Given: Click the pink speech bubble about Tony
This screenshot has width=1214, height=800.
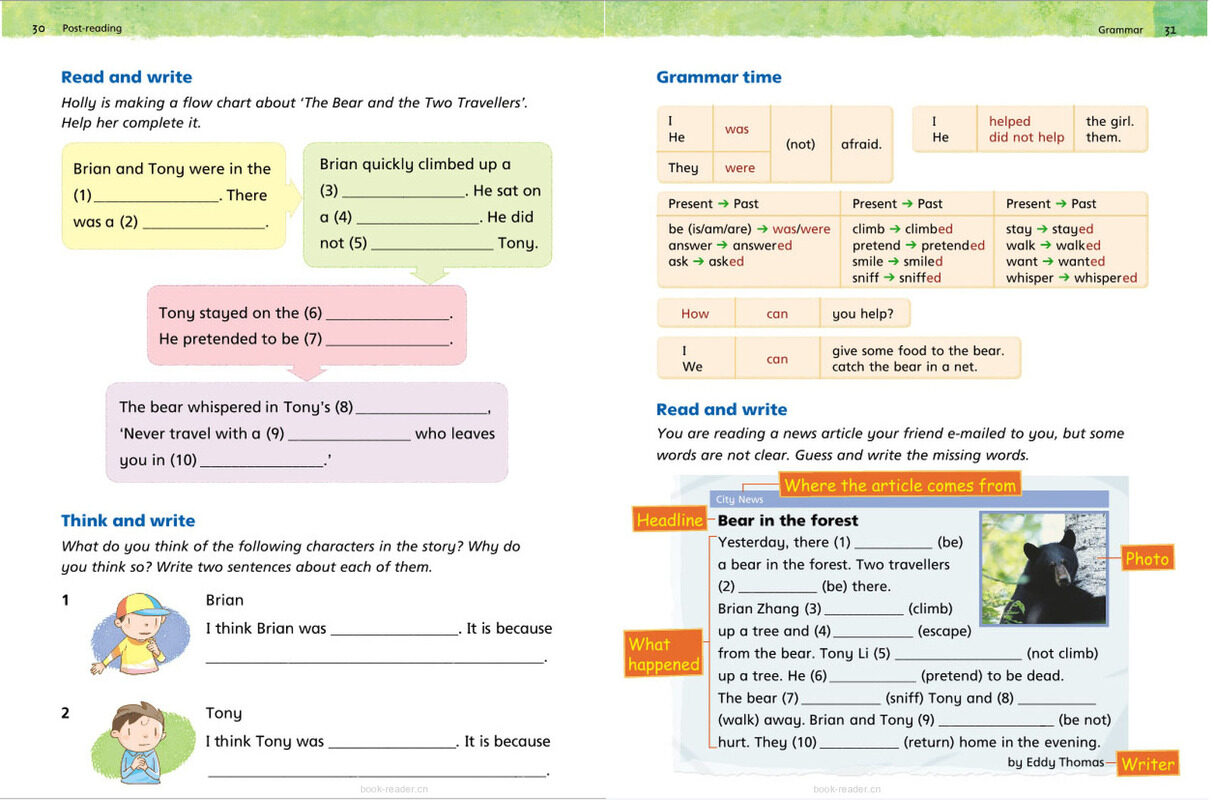Looking at the screenshot, I should coord(305,326).
